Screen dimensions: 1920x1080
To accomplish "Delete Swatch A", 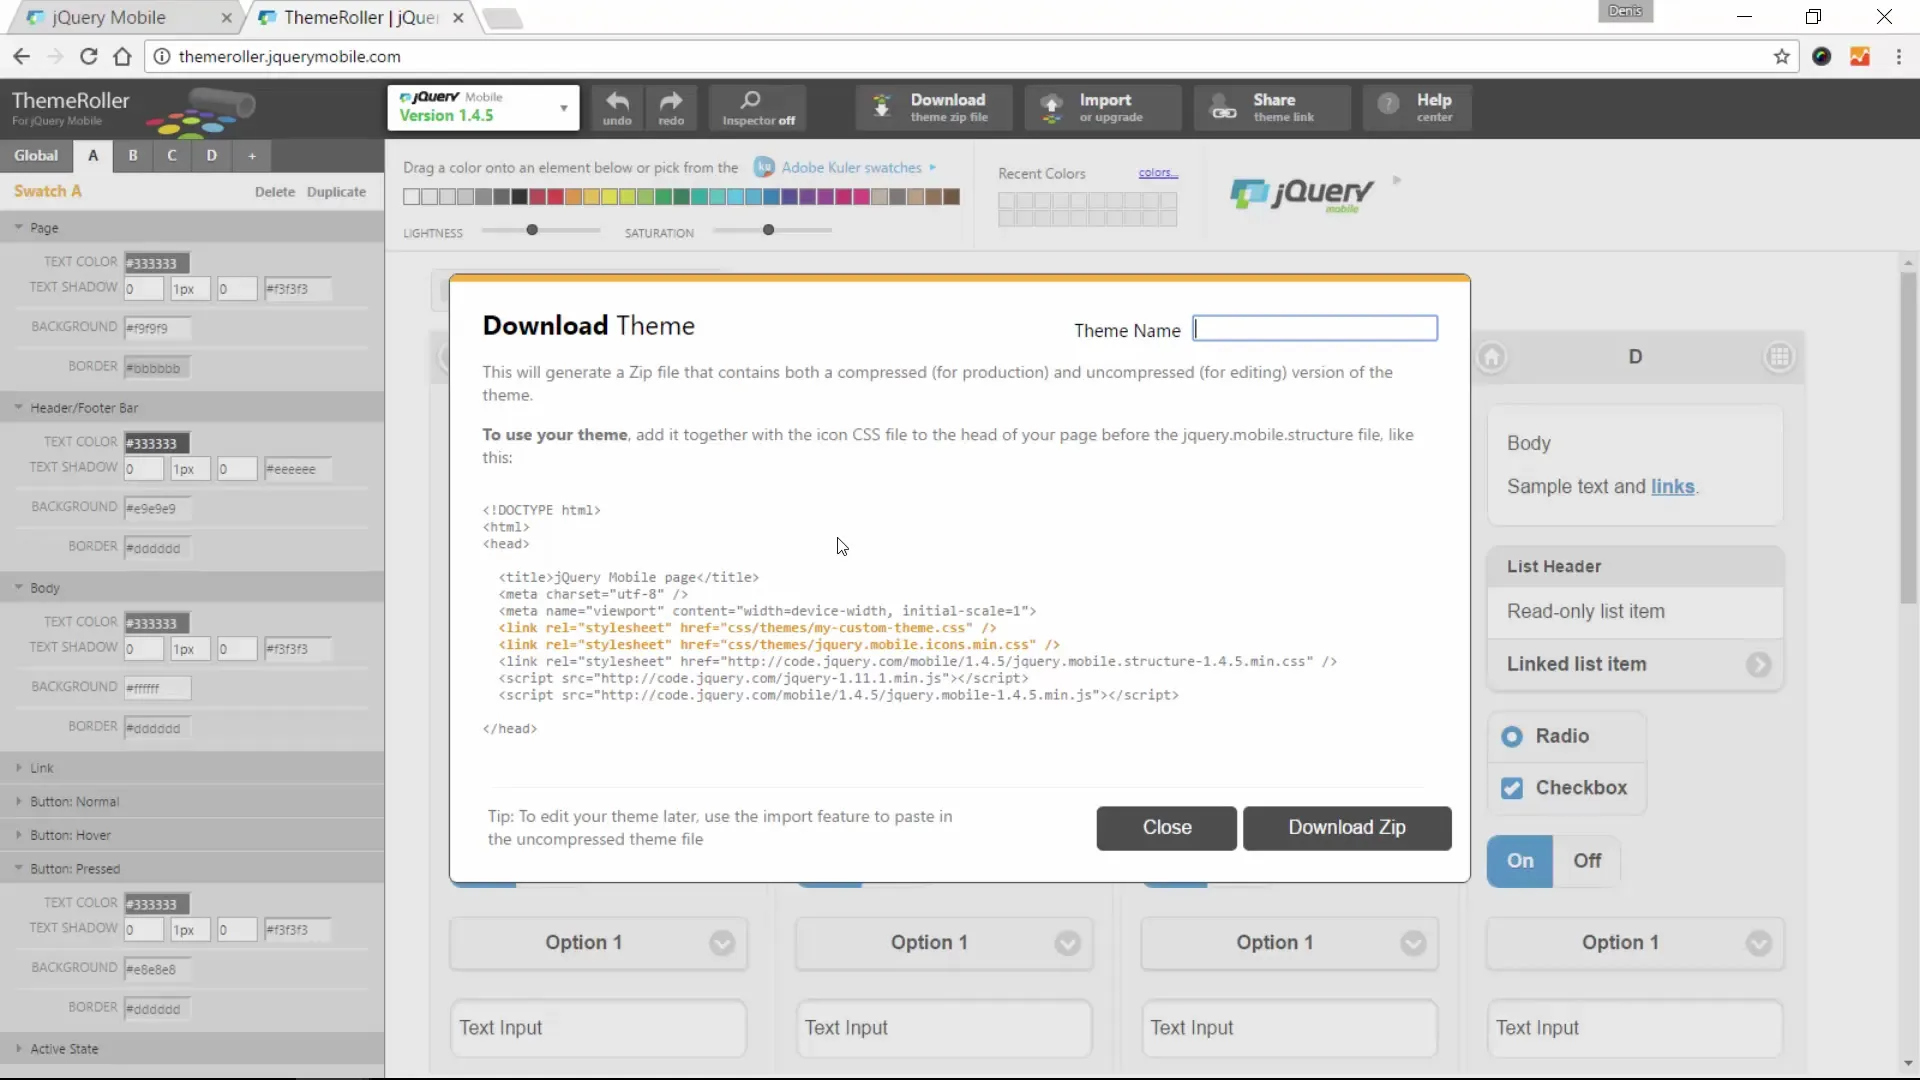I will coord(274,192).
